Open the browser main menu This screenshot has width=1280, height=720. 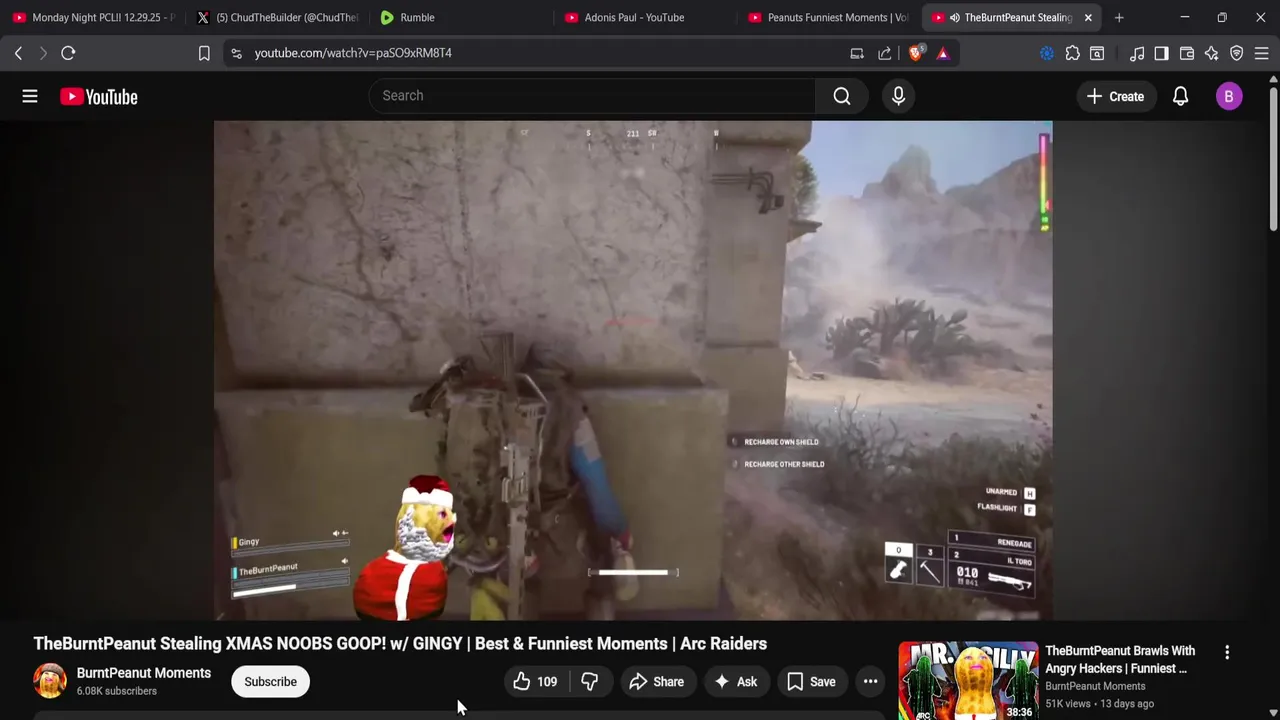point(1261,53)
